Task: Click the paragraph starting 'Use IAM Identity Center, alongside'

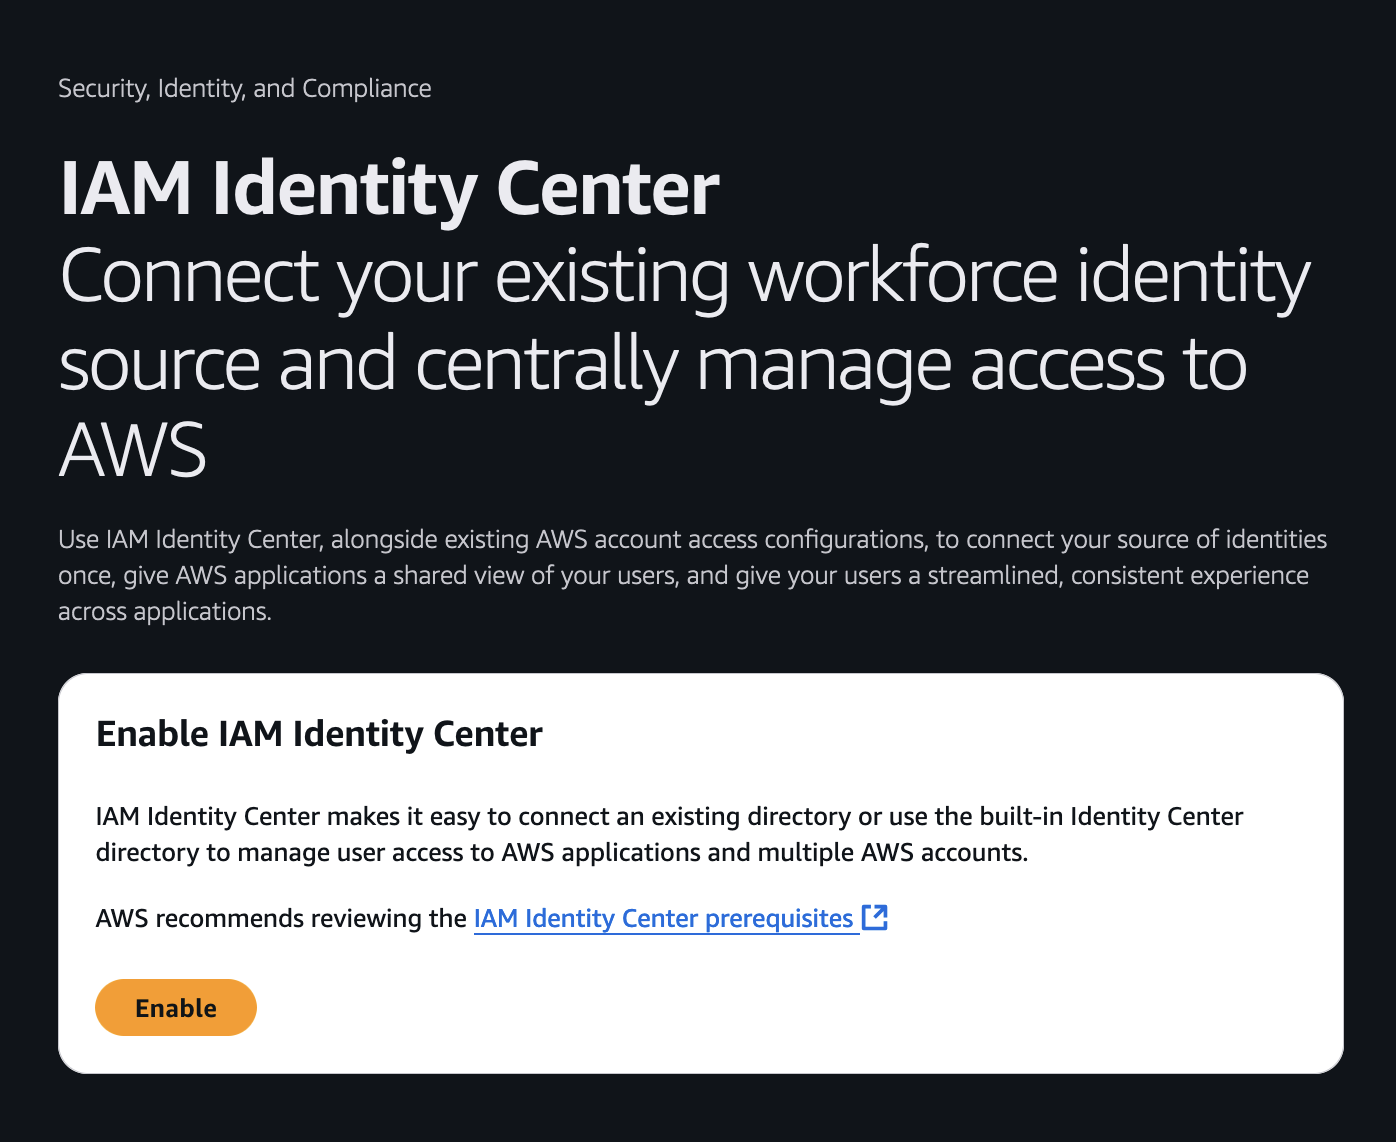Action: click(692, 575)
